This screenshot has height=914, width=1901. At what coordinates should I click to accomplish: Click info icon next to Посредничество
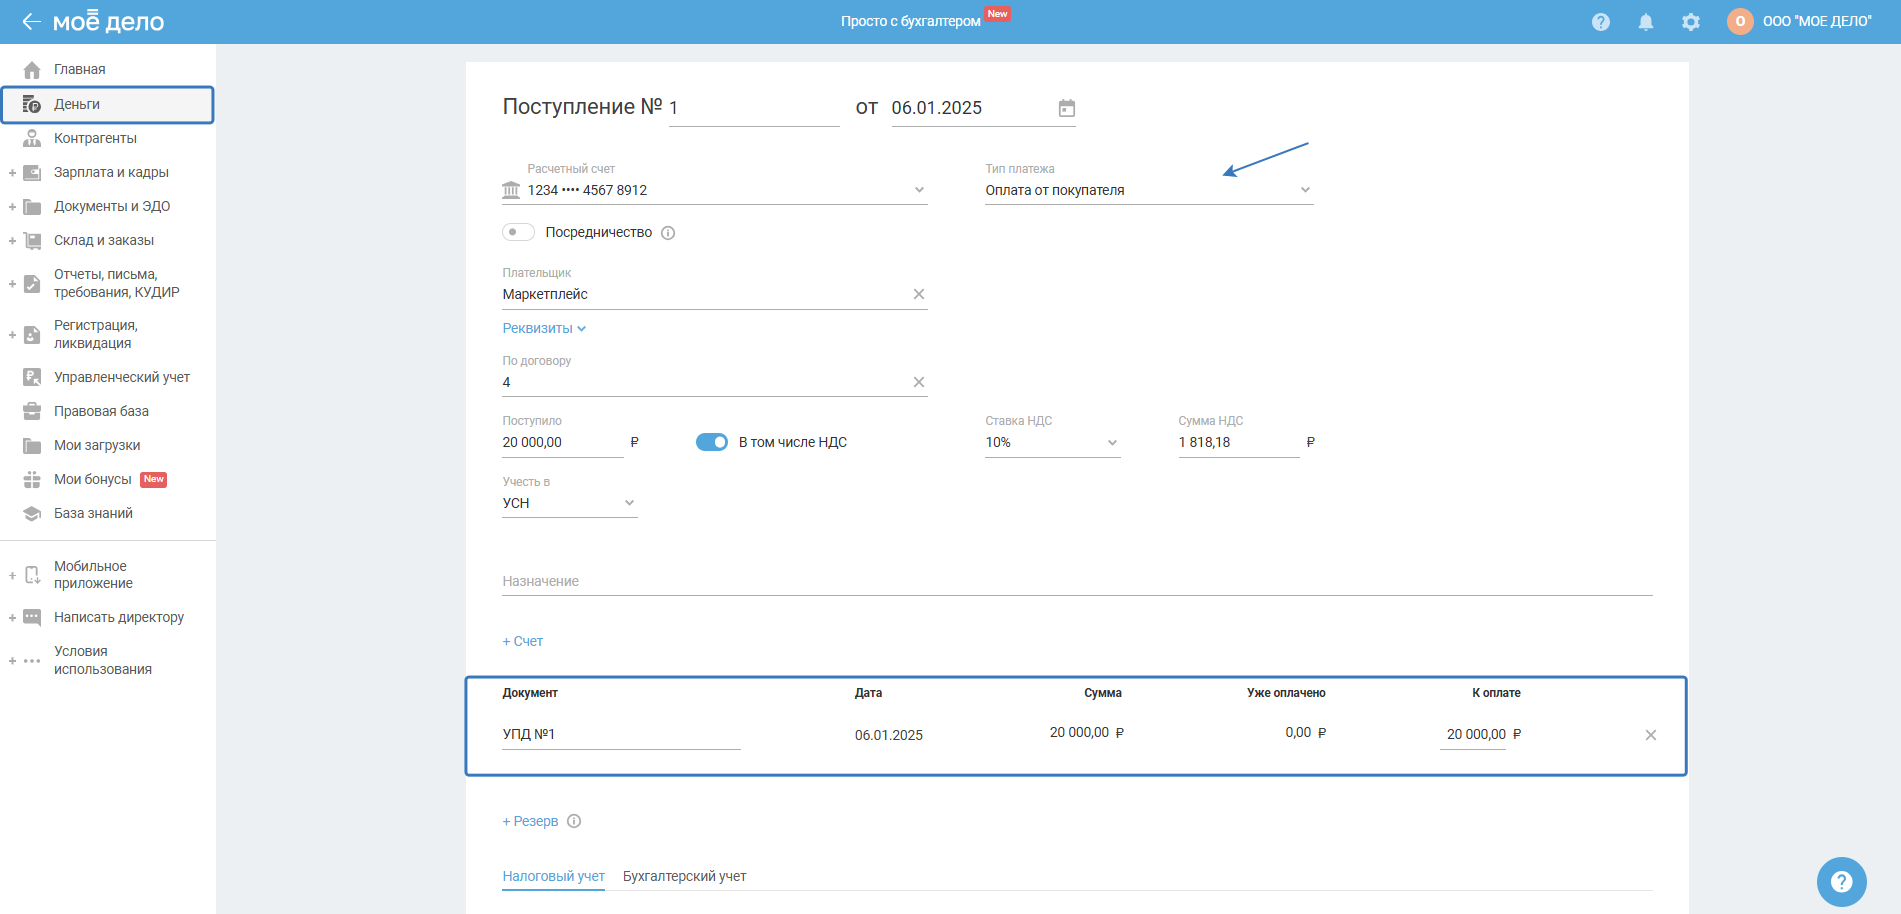click(669, 233)
